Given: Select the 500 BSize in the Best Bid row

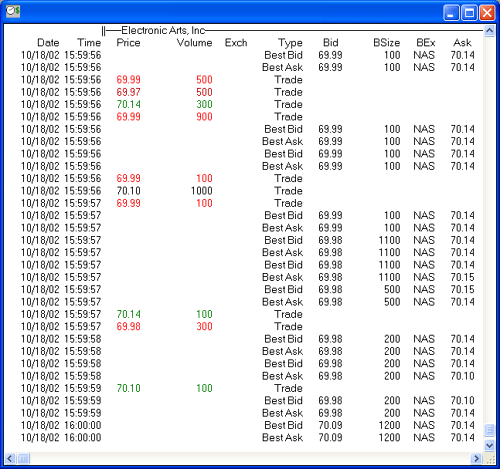Looking at the screenshot, I should [392, 289].
